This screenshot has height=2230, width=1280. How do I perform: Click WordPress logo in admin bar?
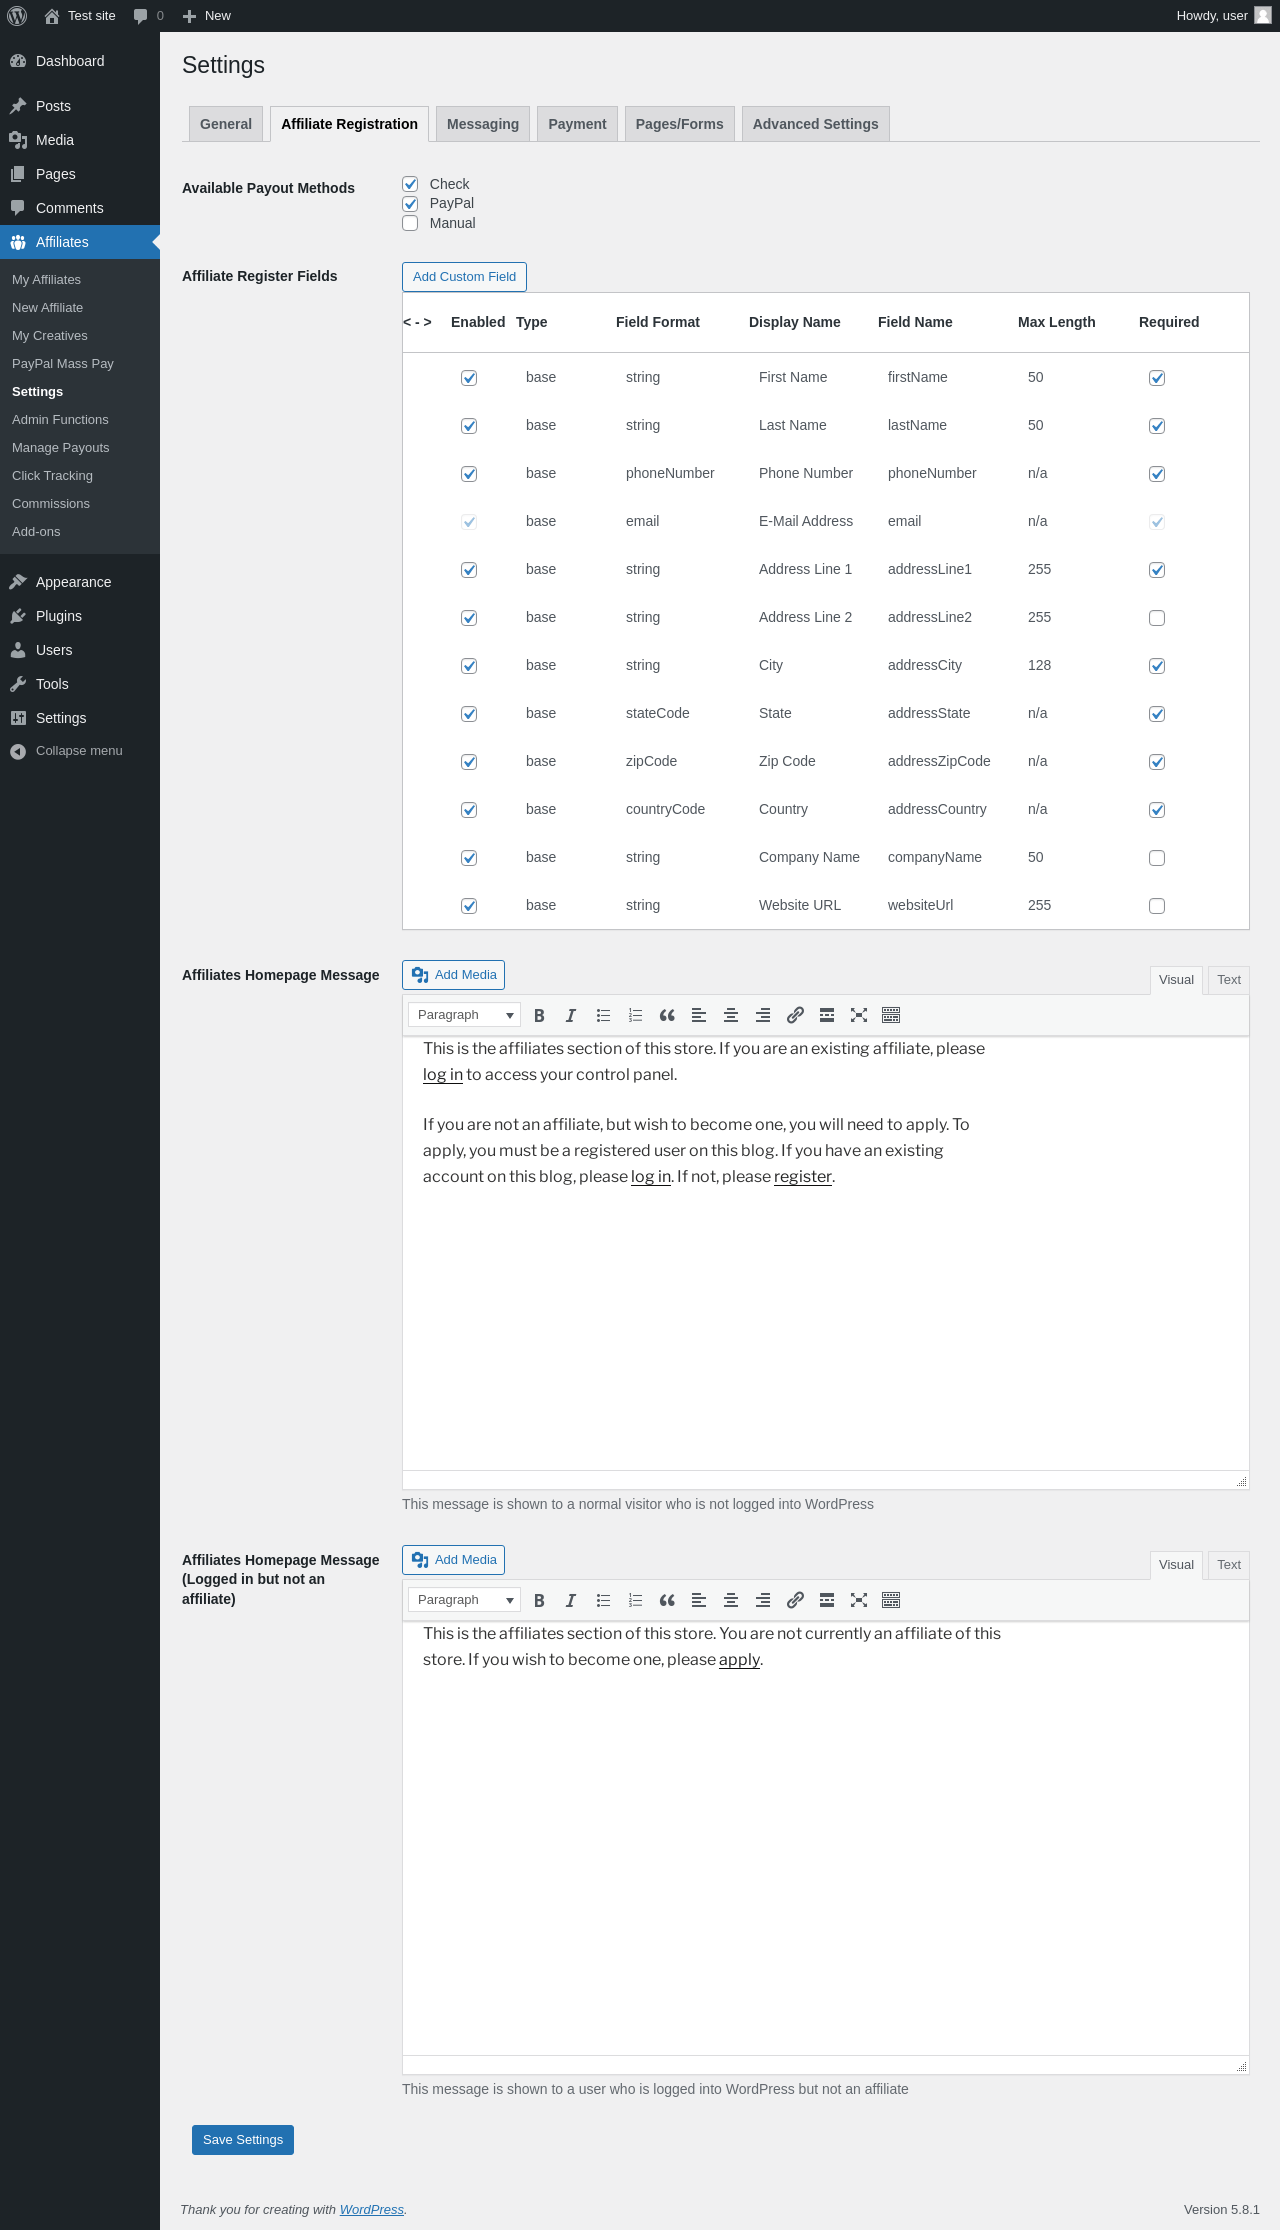(17, 16)
